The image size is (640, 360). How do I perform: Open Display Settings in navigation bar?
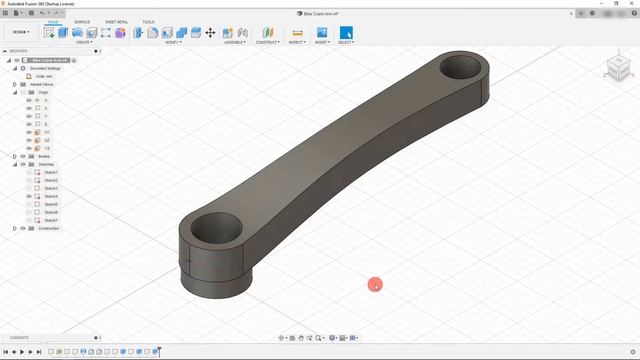coord(333,338)
